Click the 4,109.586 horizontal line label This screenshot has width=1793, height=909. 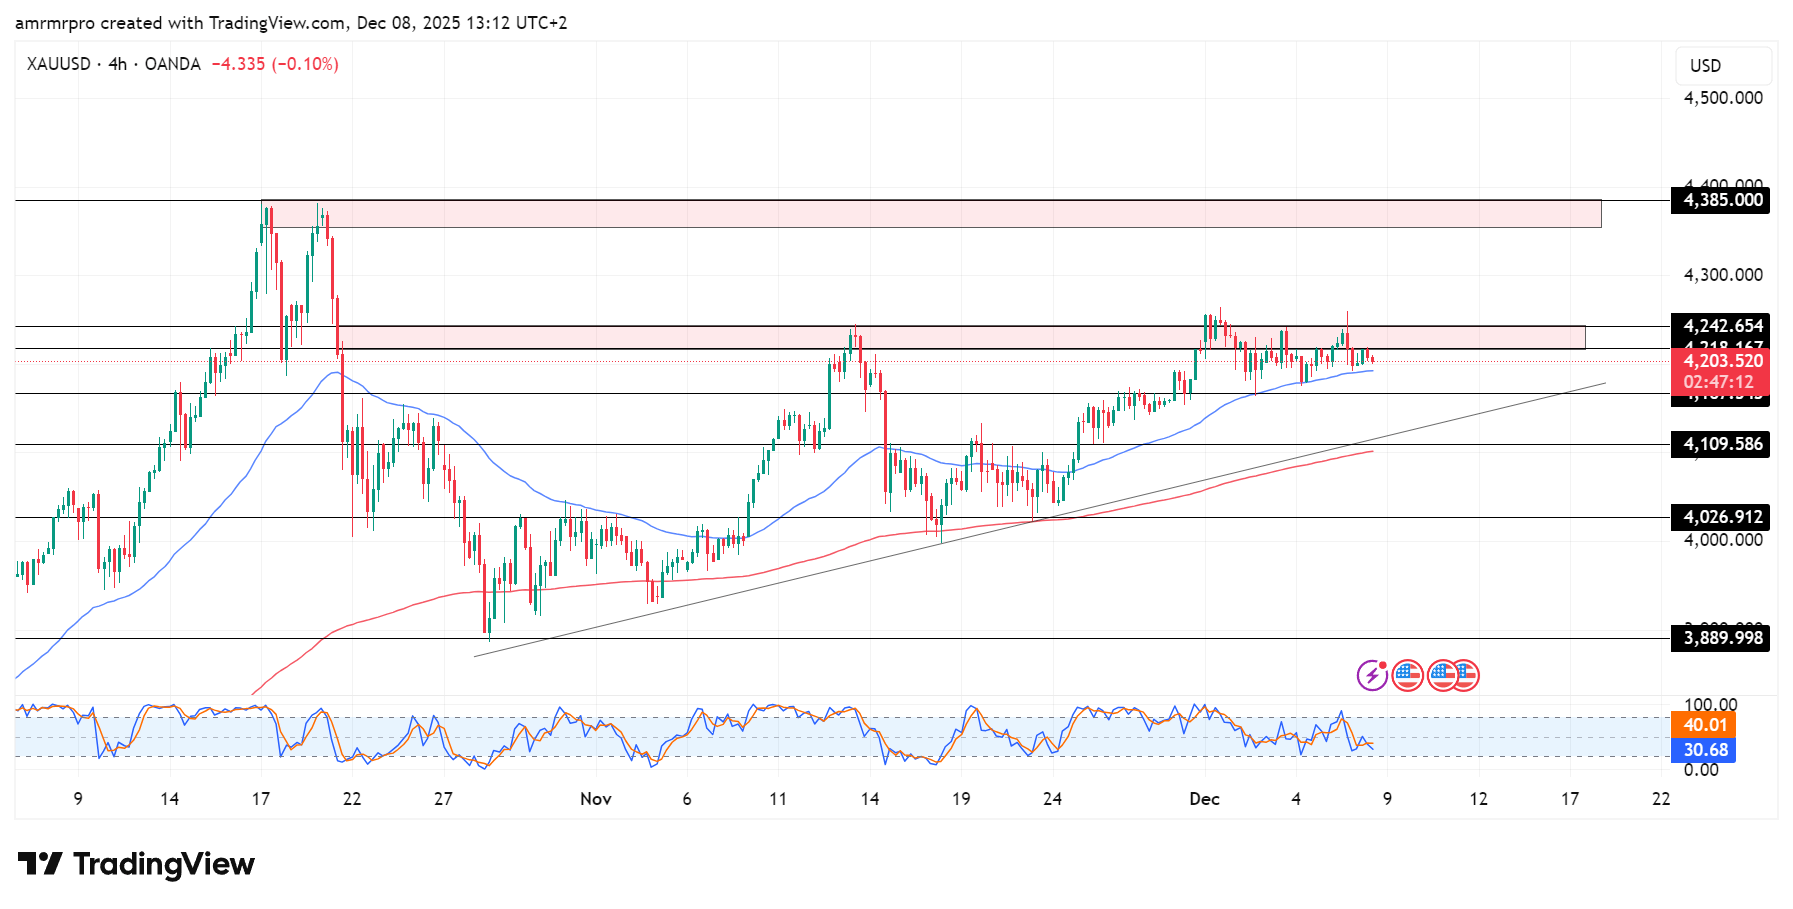pyautogui.click(x=1722, y=444)
